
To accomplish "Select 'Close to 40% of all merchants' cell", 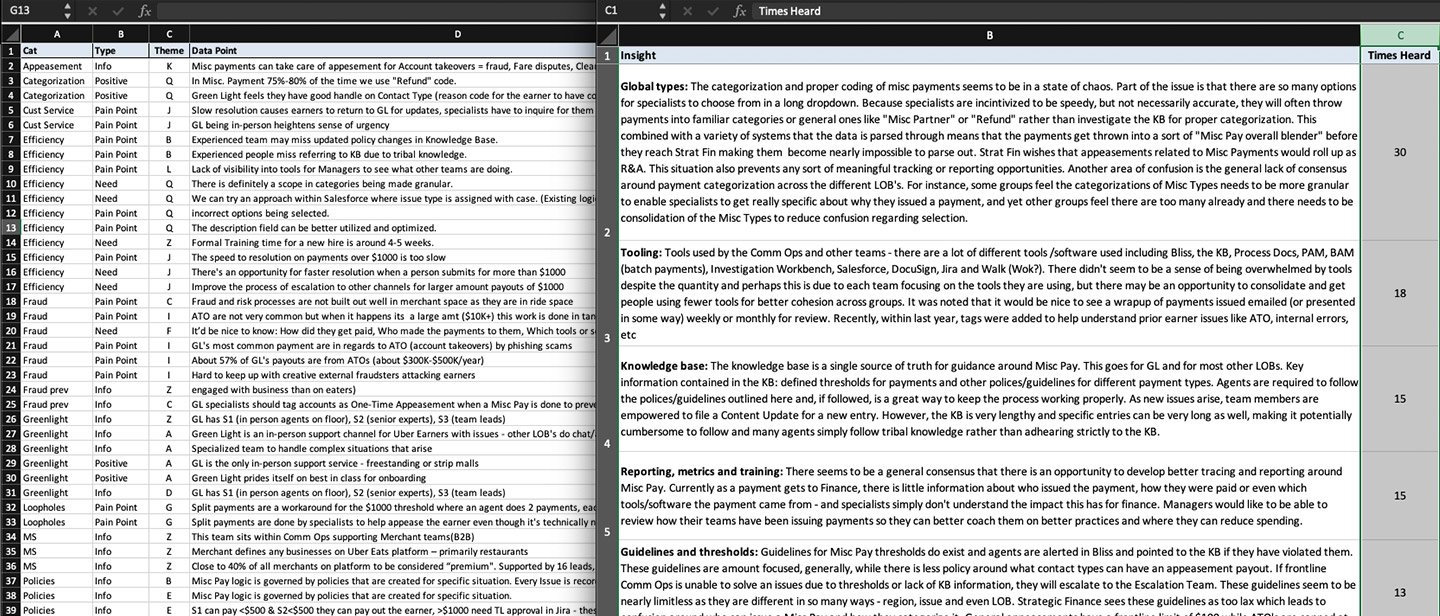I will click(393, 566).
